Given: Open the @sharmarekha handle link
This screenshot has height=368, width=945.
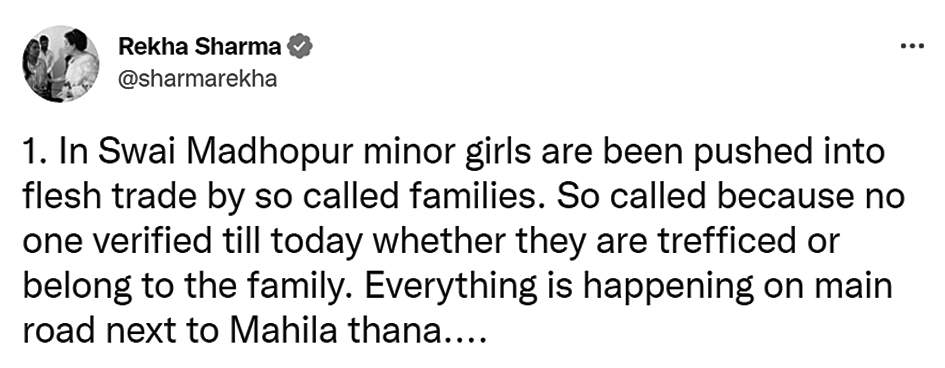Looking at the screenshot, I should [198, 79].
